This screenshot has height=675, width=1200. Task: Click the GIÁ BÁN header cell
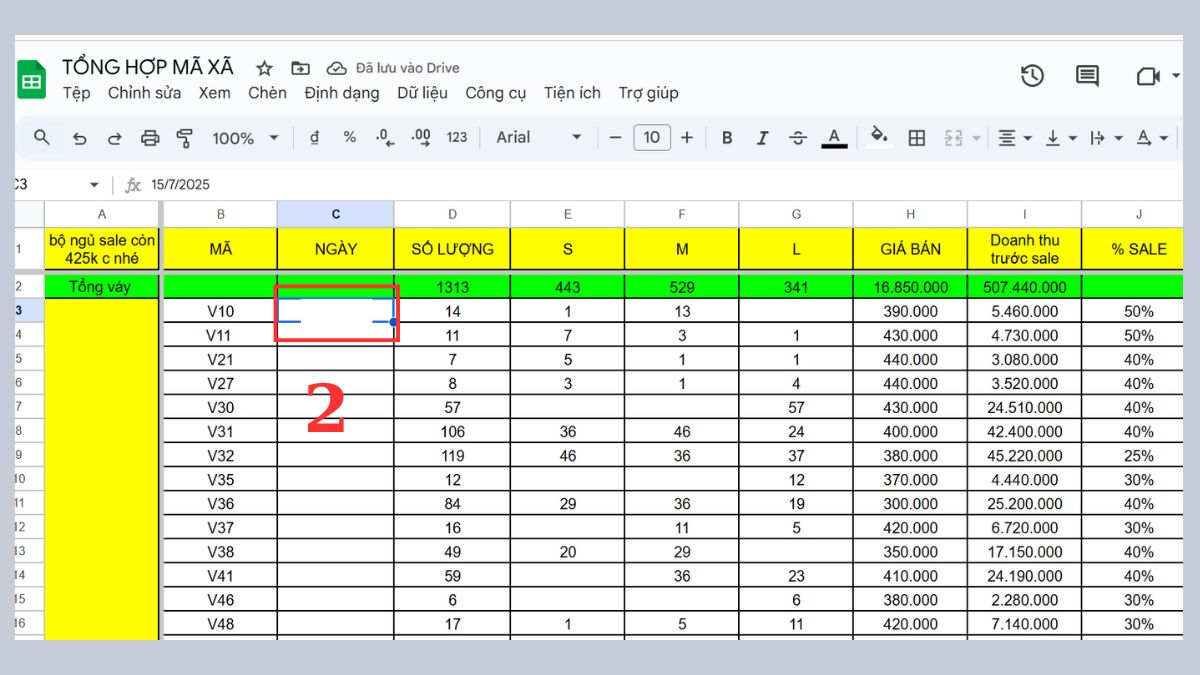910,249
